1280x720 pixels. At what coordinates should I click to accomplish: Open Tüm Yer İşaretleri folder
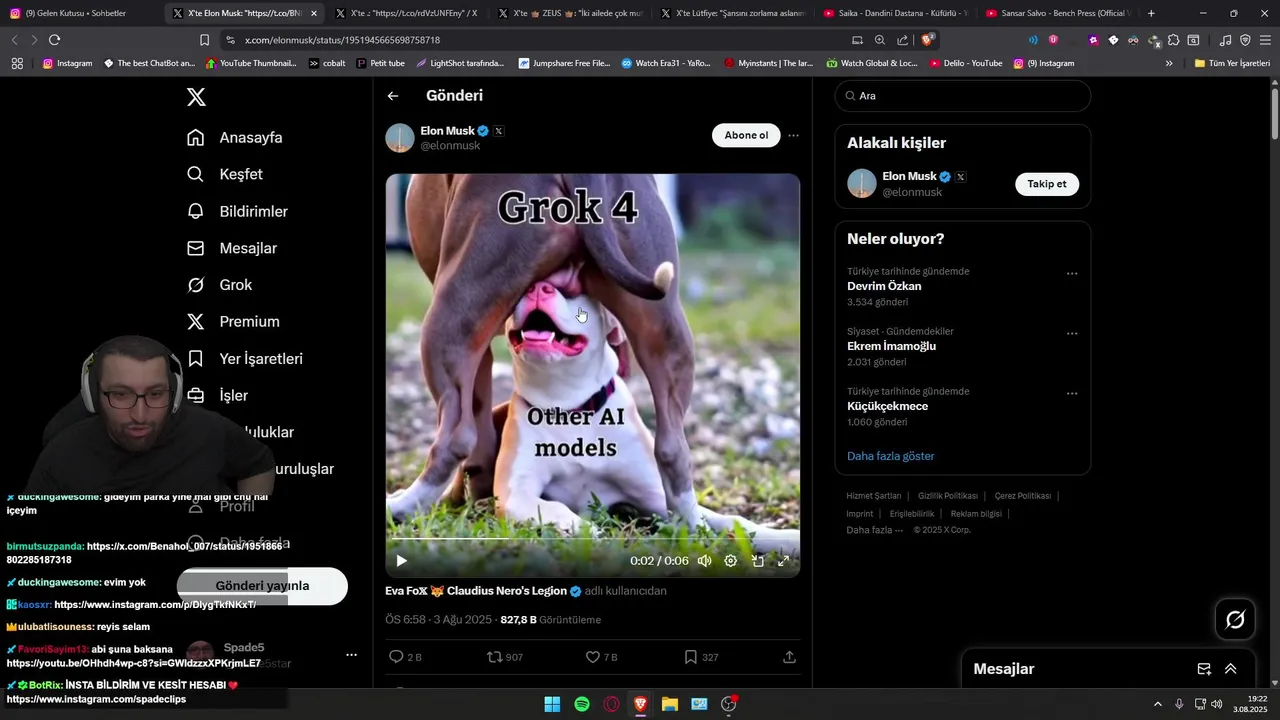point(1232,63)
